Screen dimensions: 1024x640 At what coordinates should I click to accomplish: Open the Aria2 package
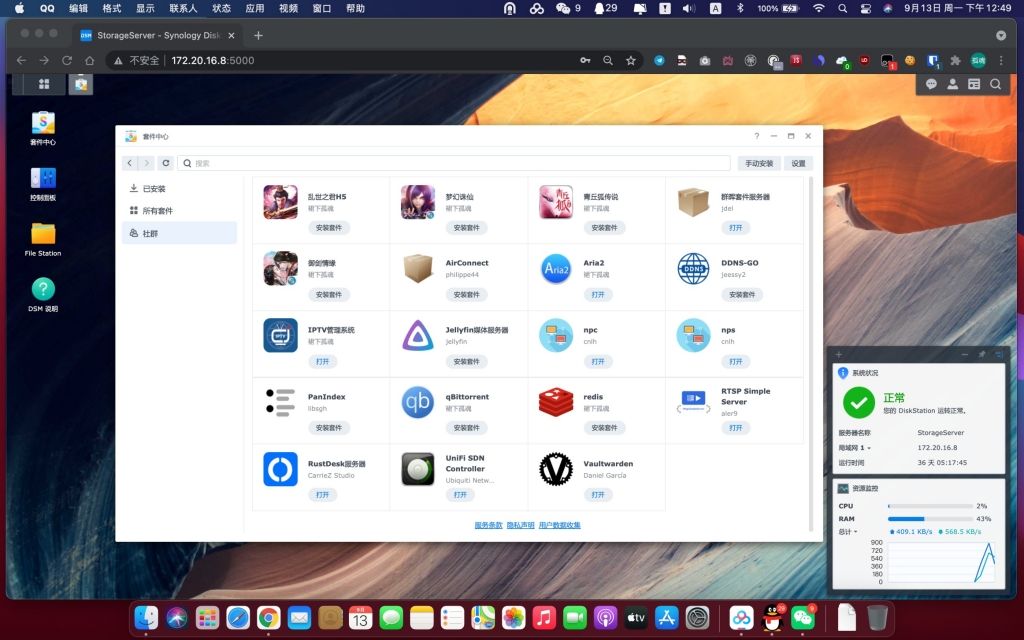pos(598,295)
